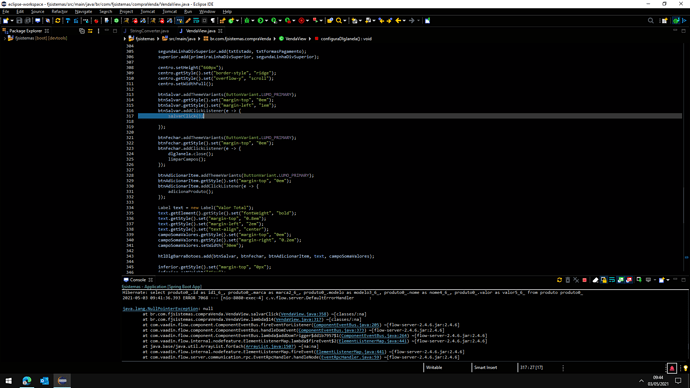Toggle Show Console on standard output
This screenshot has height=388, width=690.
(620, 280)
